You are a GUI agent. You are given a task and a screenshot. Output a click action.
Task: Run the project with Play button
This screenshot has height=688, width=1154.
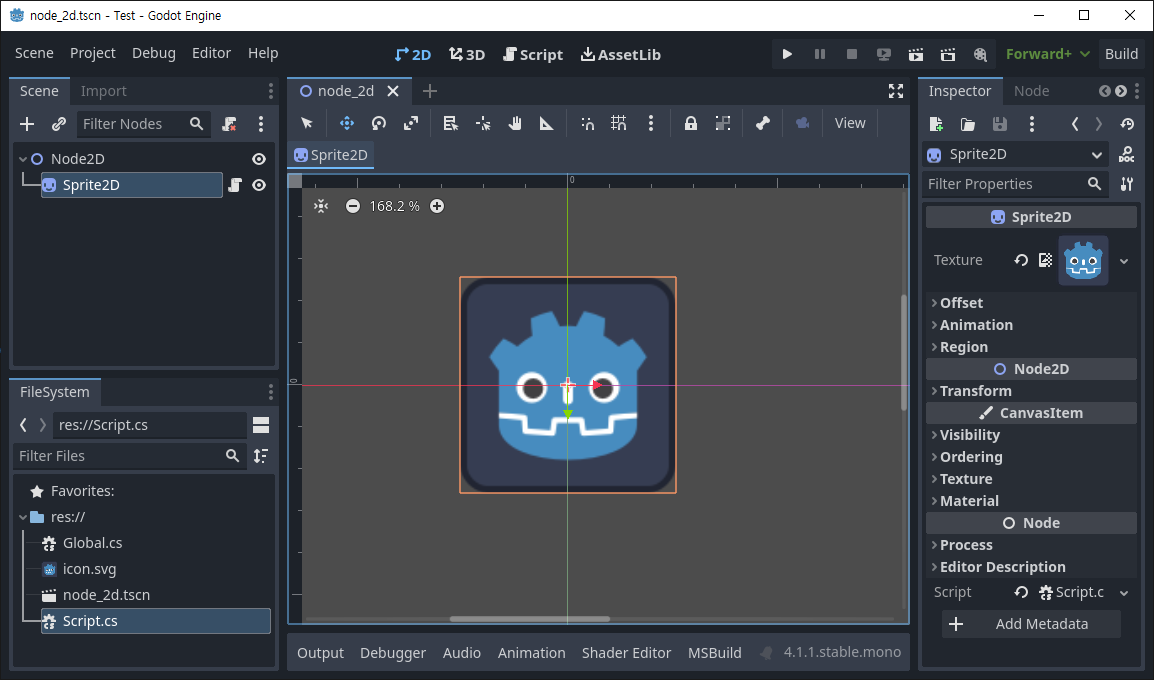coord(787,54)
